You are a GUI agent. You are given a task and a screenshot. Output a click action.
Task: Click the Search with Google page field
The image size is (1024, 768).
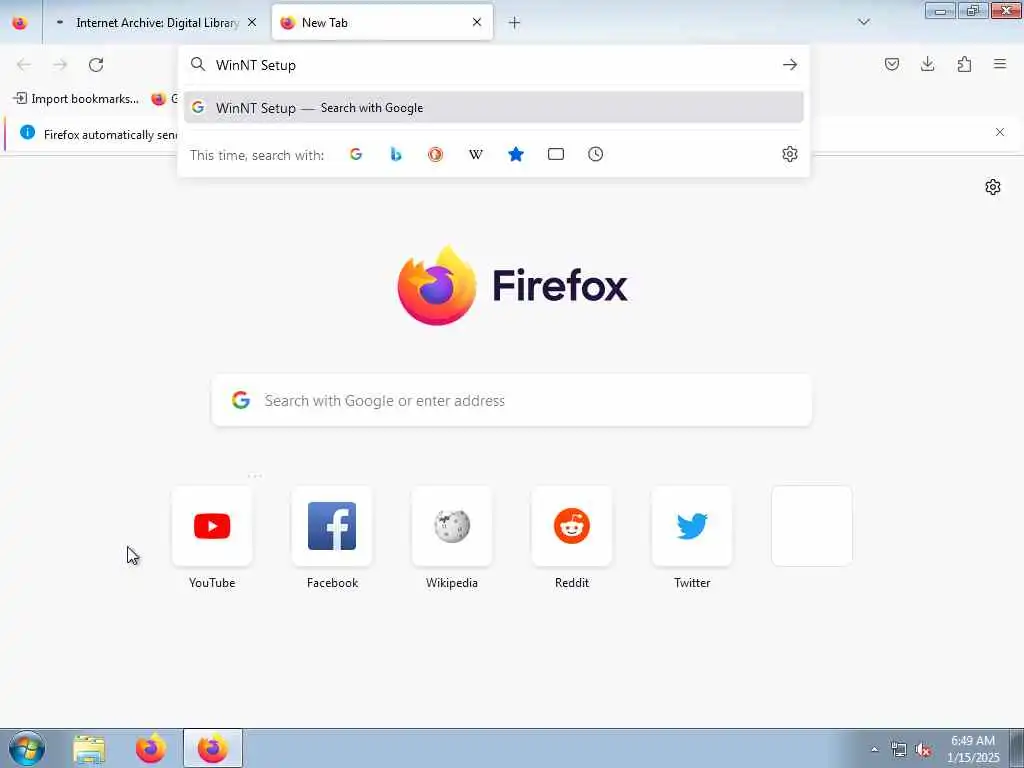(512, 400)
